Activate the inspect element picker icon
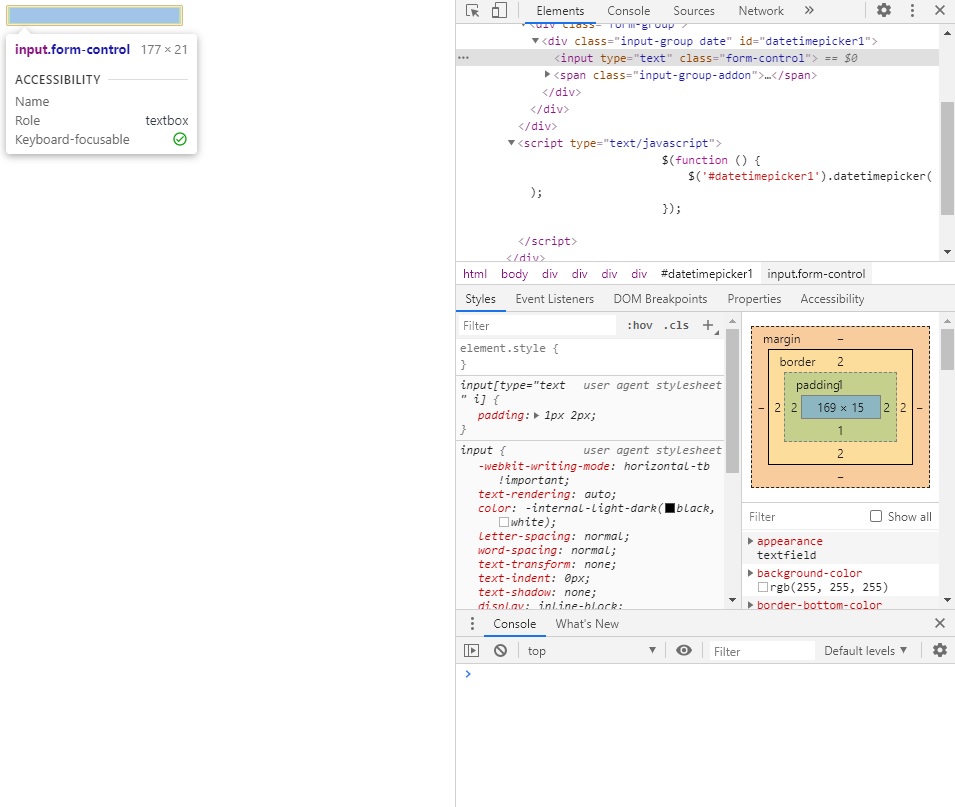Image resolution: width=955 pixels, height=807 pixels. click(472, 10)
